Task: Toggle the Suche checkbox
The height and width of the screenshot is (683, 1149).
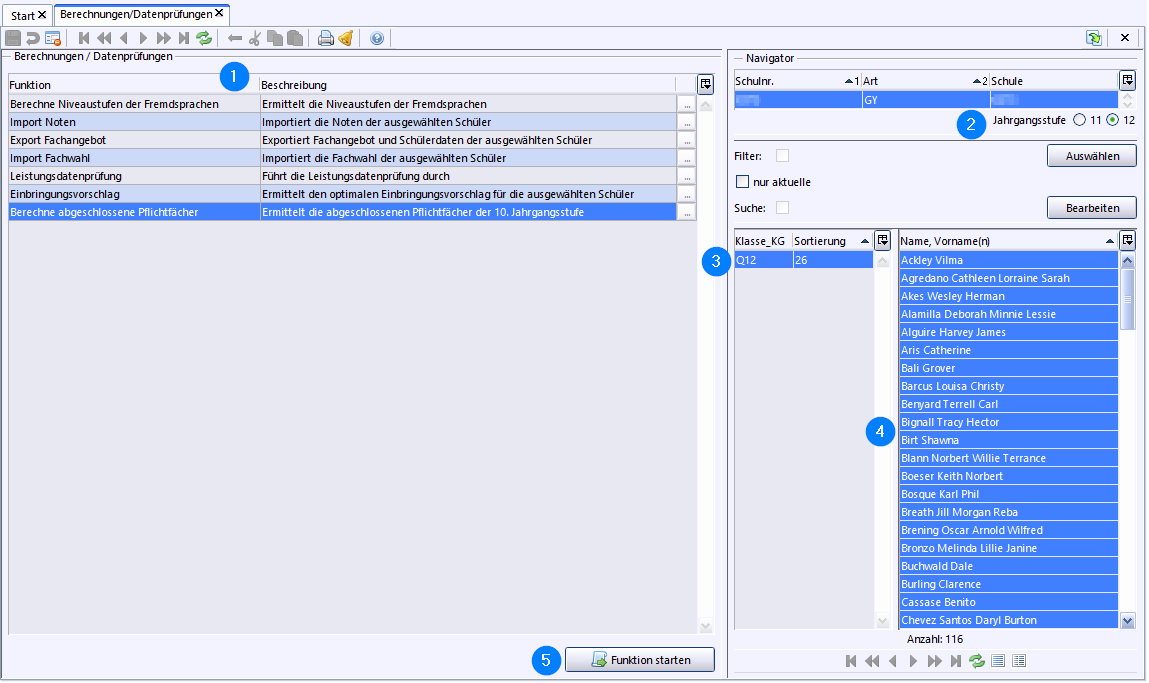Action: pos(783,207)
